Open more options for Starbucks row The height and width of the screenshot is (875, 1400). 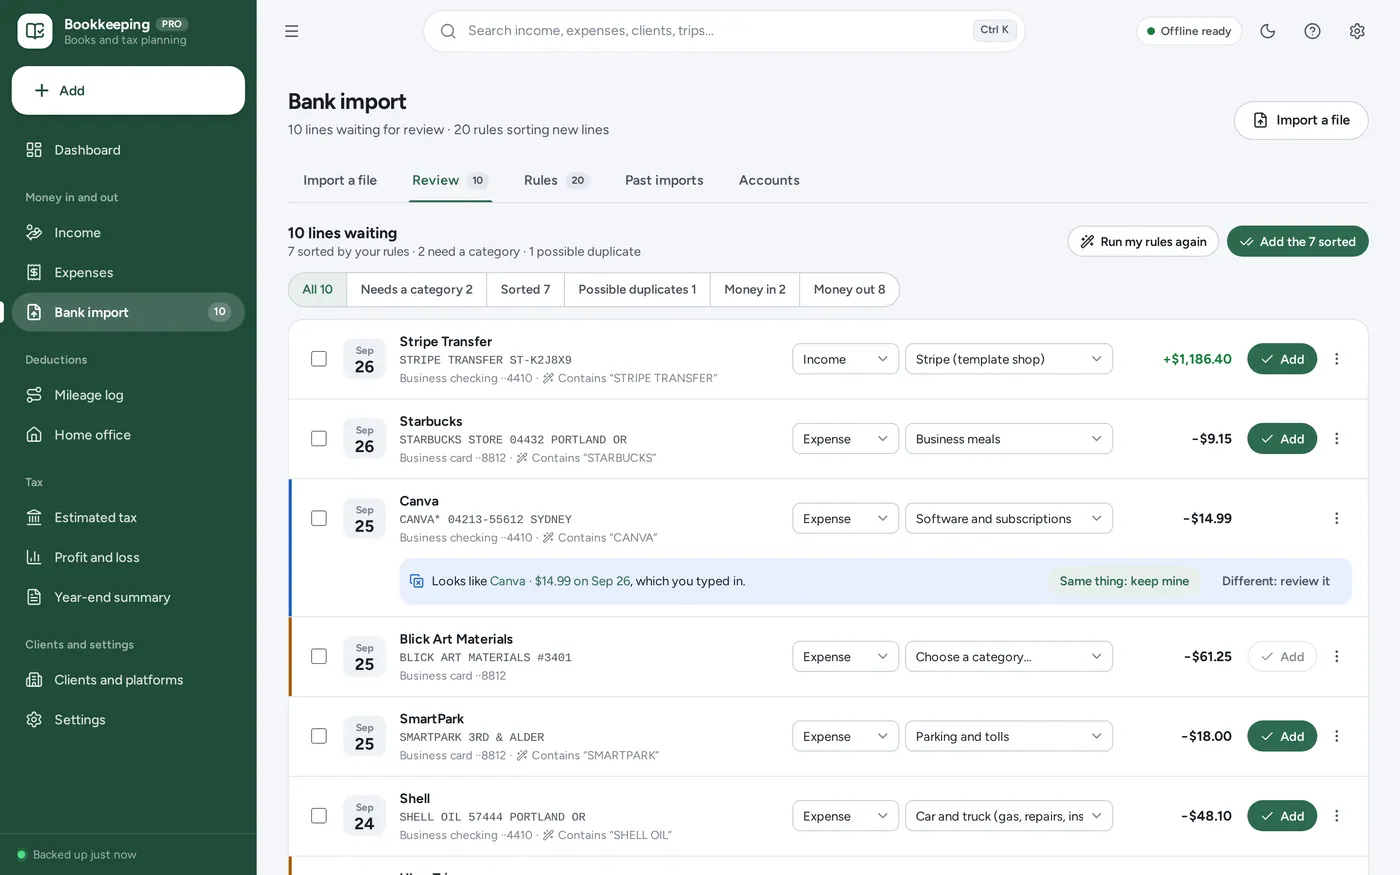(x=1337, y=439)
